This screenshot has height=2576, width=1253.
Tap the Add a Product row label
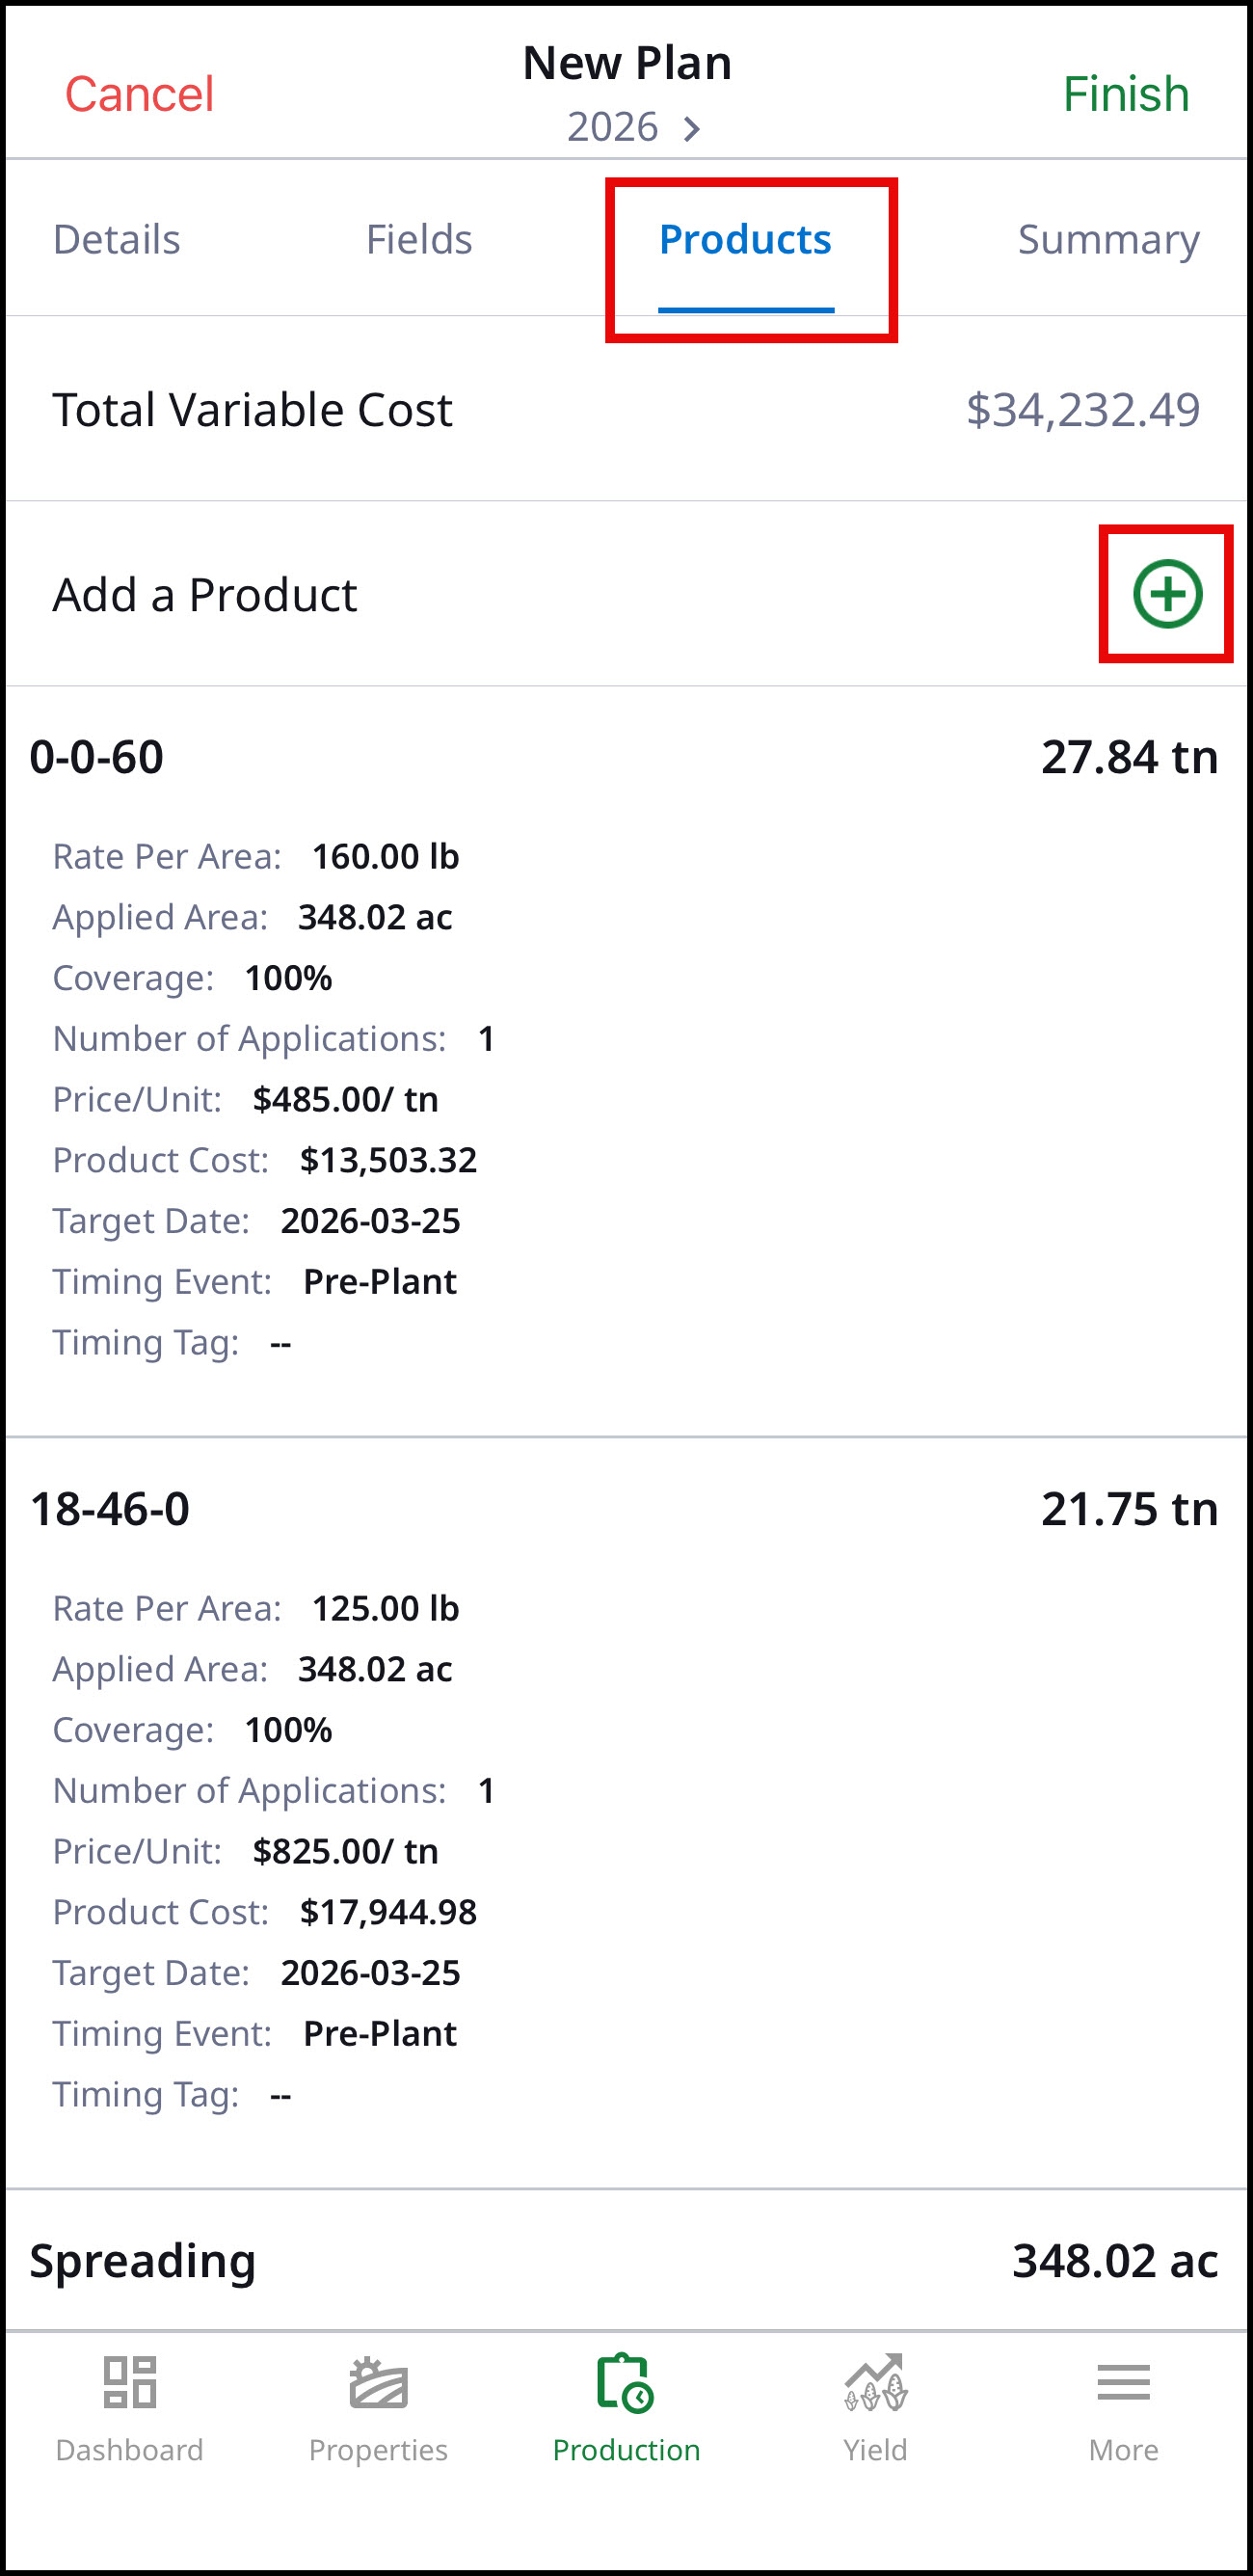205,594
